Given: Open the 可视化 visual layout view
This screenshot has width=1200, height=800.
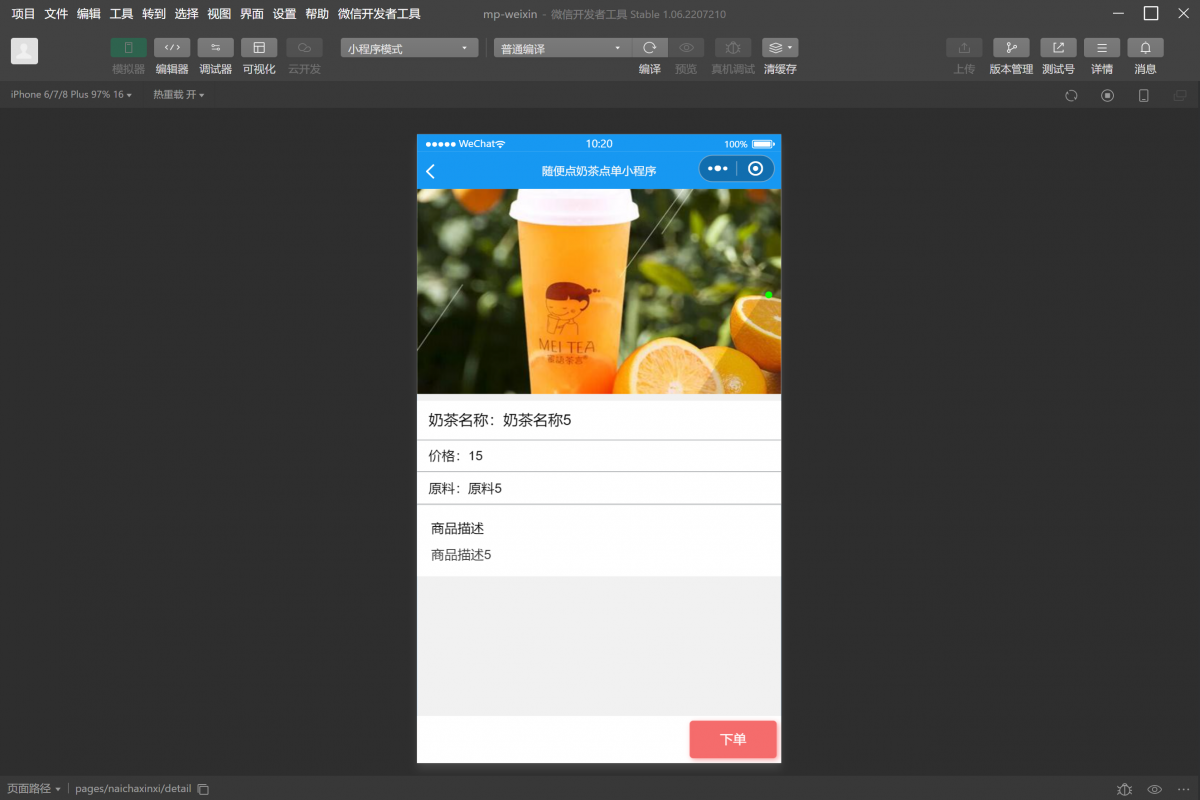Looking at the screenshot, I should coord(259,48).
